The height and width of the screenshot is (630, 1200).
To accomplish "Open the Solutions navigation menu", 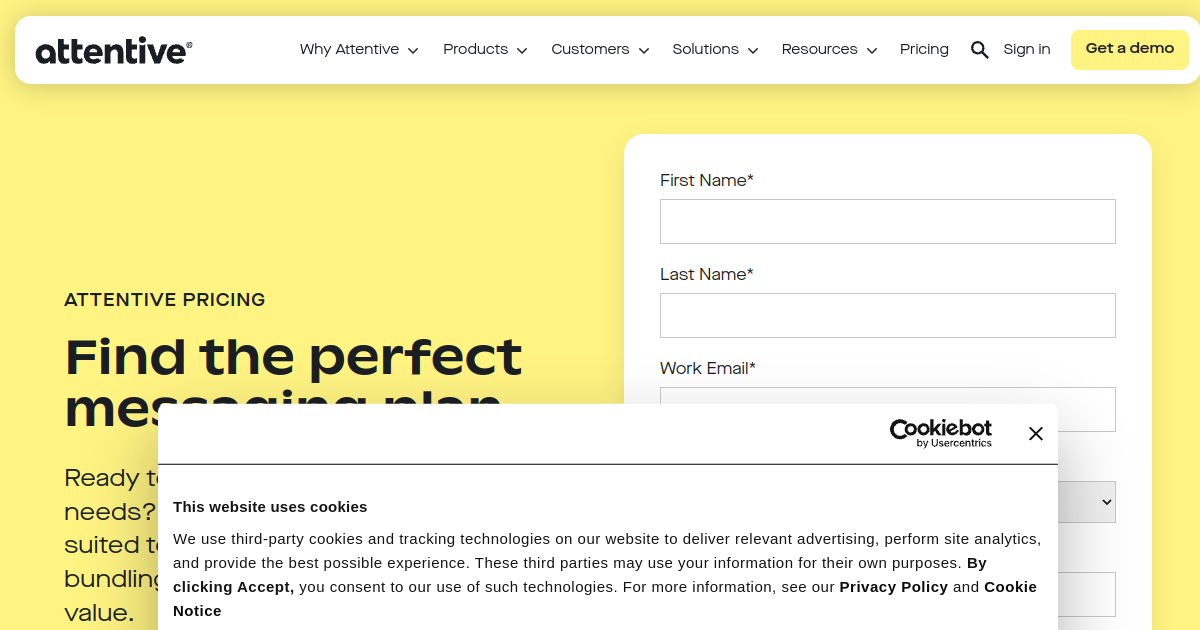I will (x=715, y=50).
